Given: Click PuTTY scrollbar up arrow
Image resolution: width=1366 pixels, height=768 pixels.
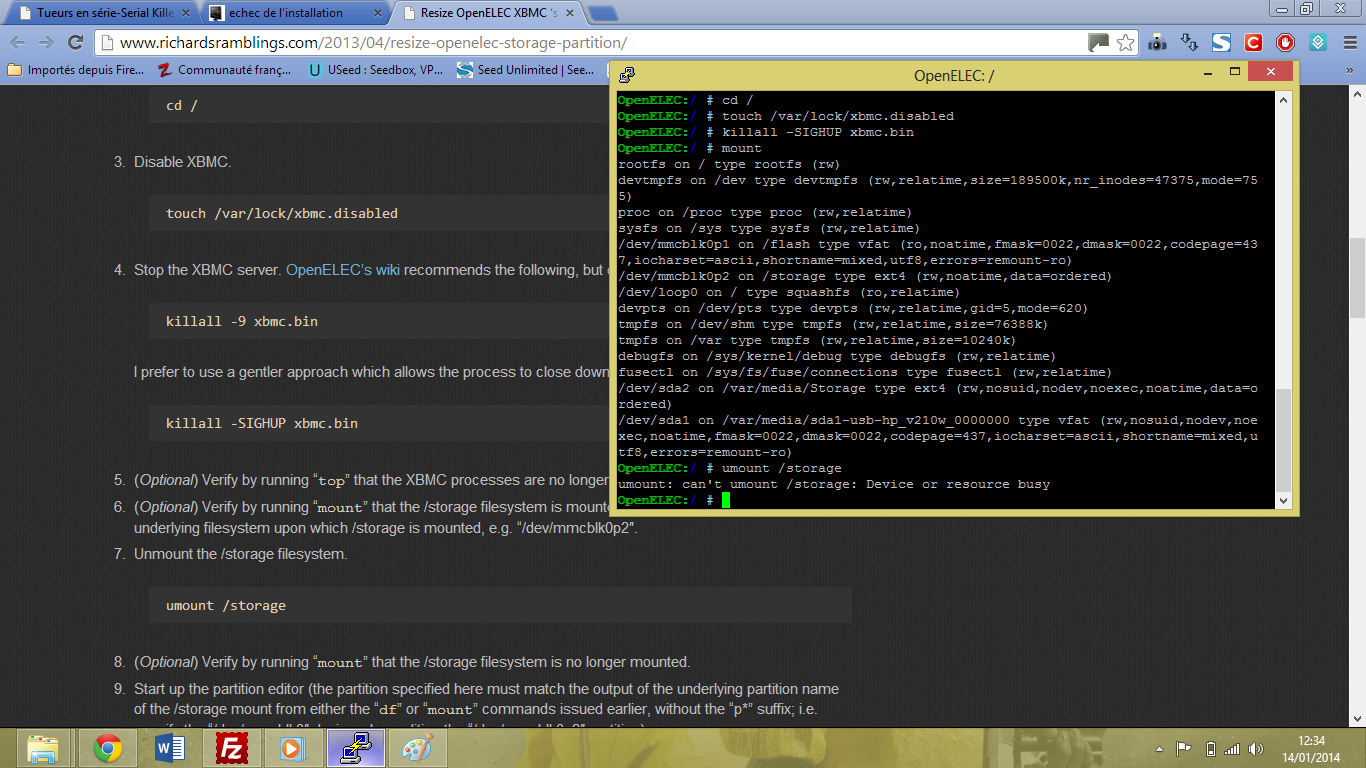Looking at the screenshot, I should pos(1284,100).
